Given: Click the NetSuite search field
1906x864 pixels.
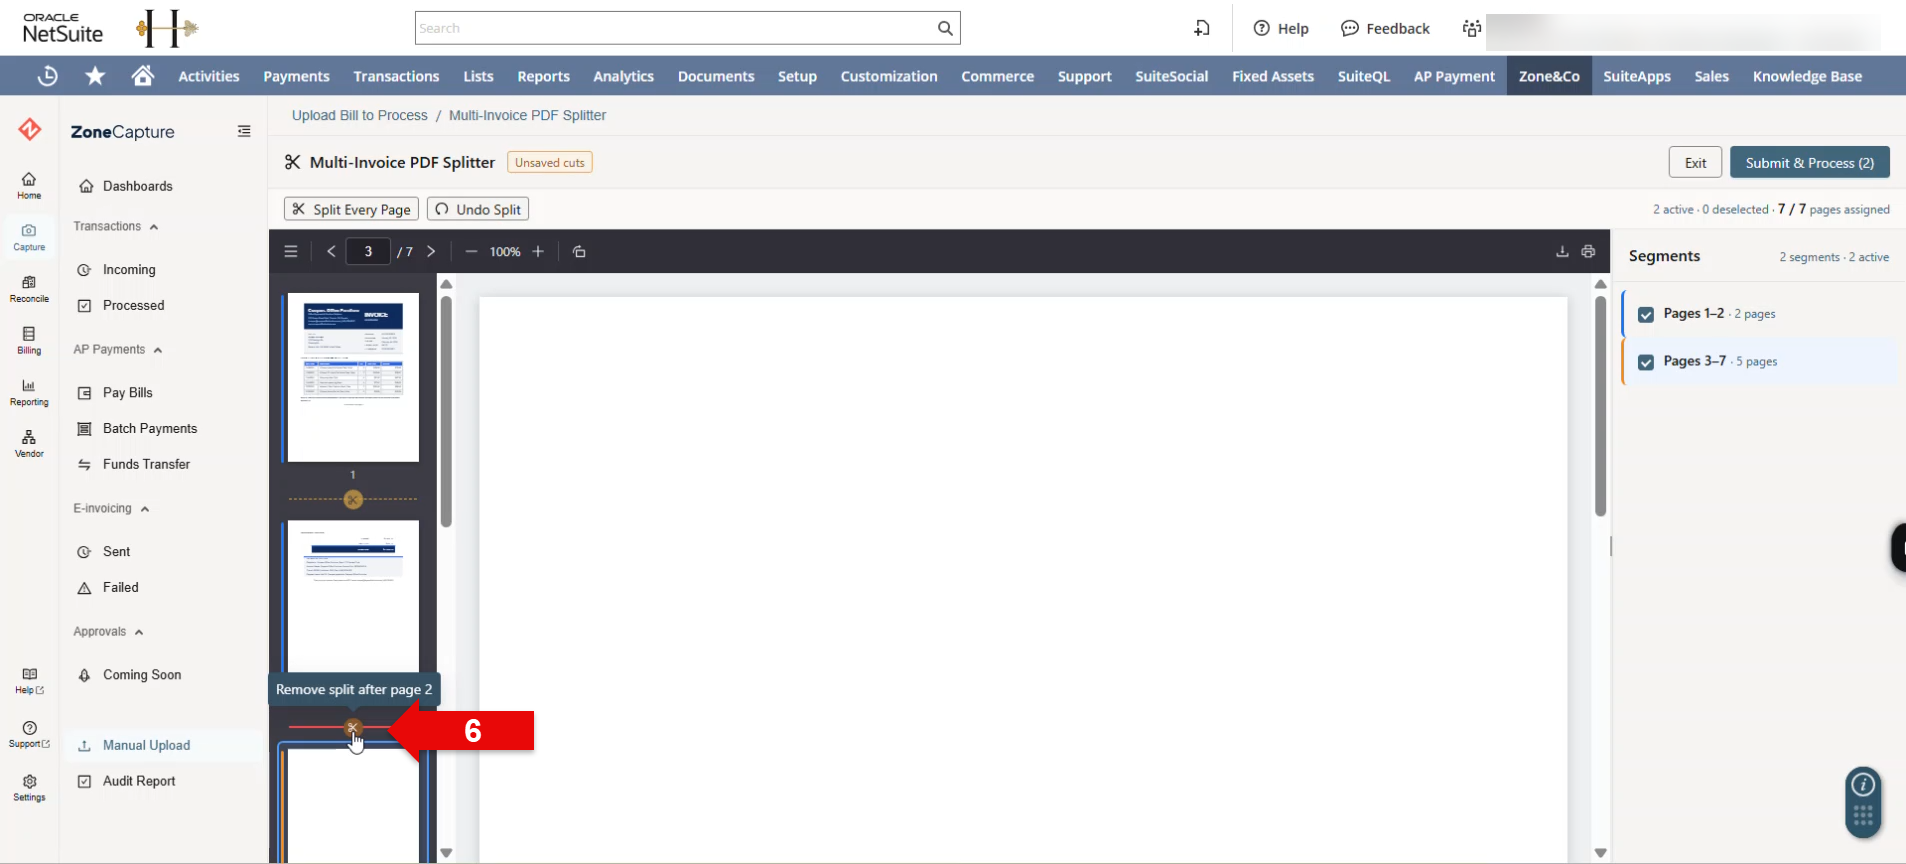Looking at the screenshot, I should pyautogui.click(x=675, y=28).
